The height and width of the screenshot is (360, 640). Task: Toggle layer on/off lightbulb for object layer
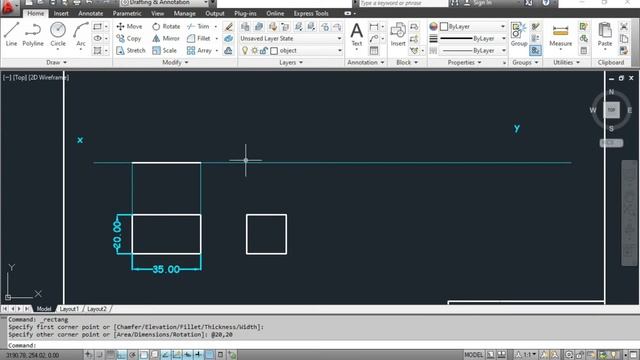(x=245, y=51)
